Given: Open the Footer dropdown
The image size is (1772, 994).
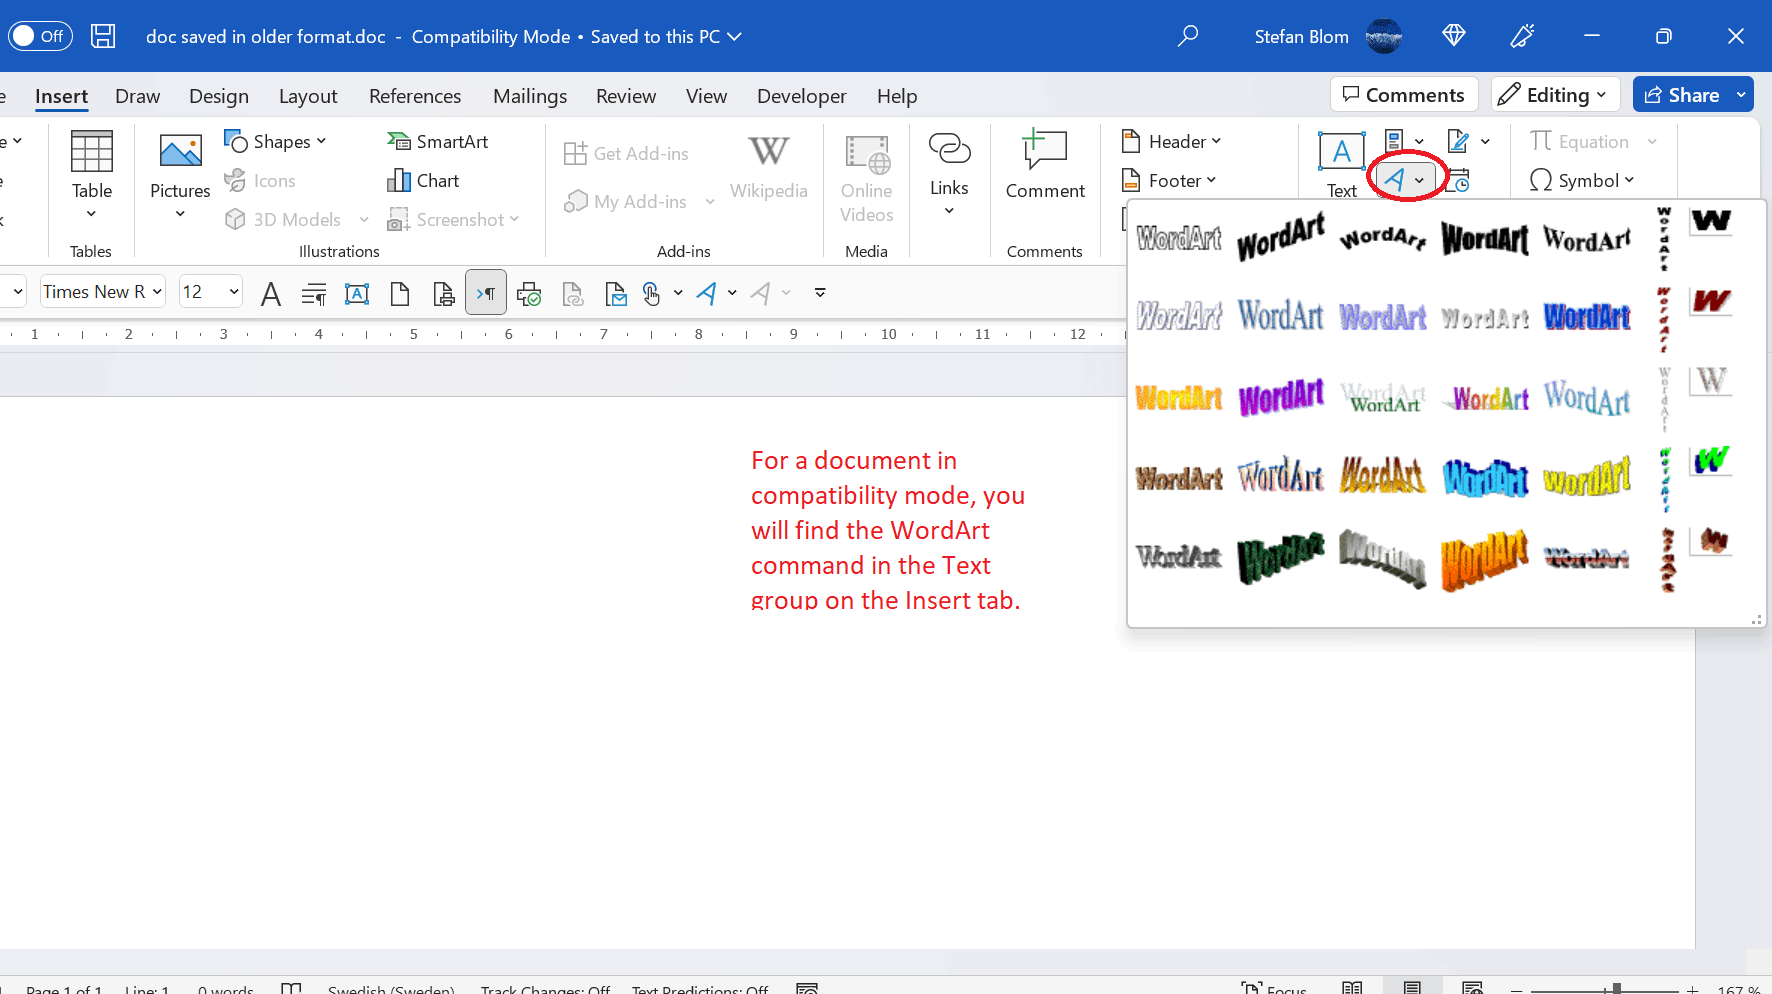Looking at the screenshot, I should coord(1169,181).
